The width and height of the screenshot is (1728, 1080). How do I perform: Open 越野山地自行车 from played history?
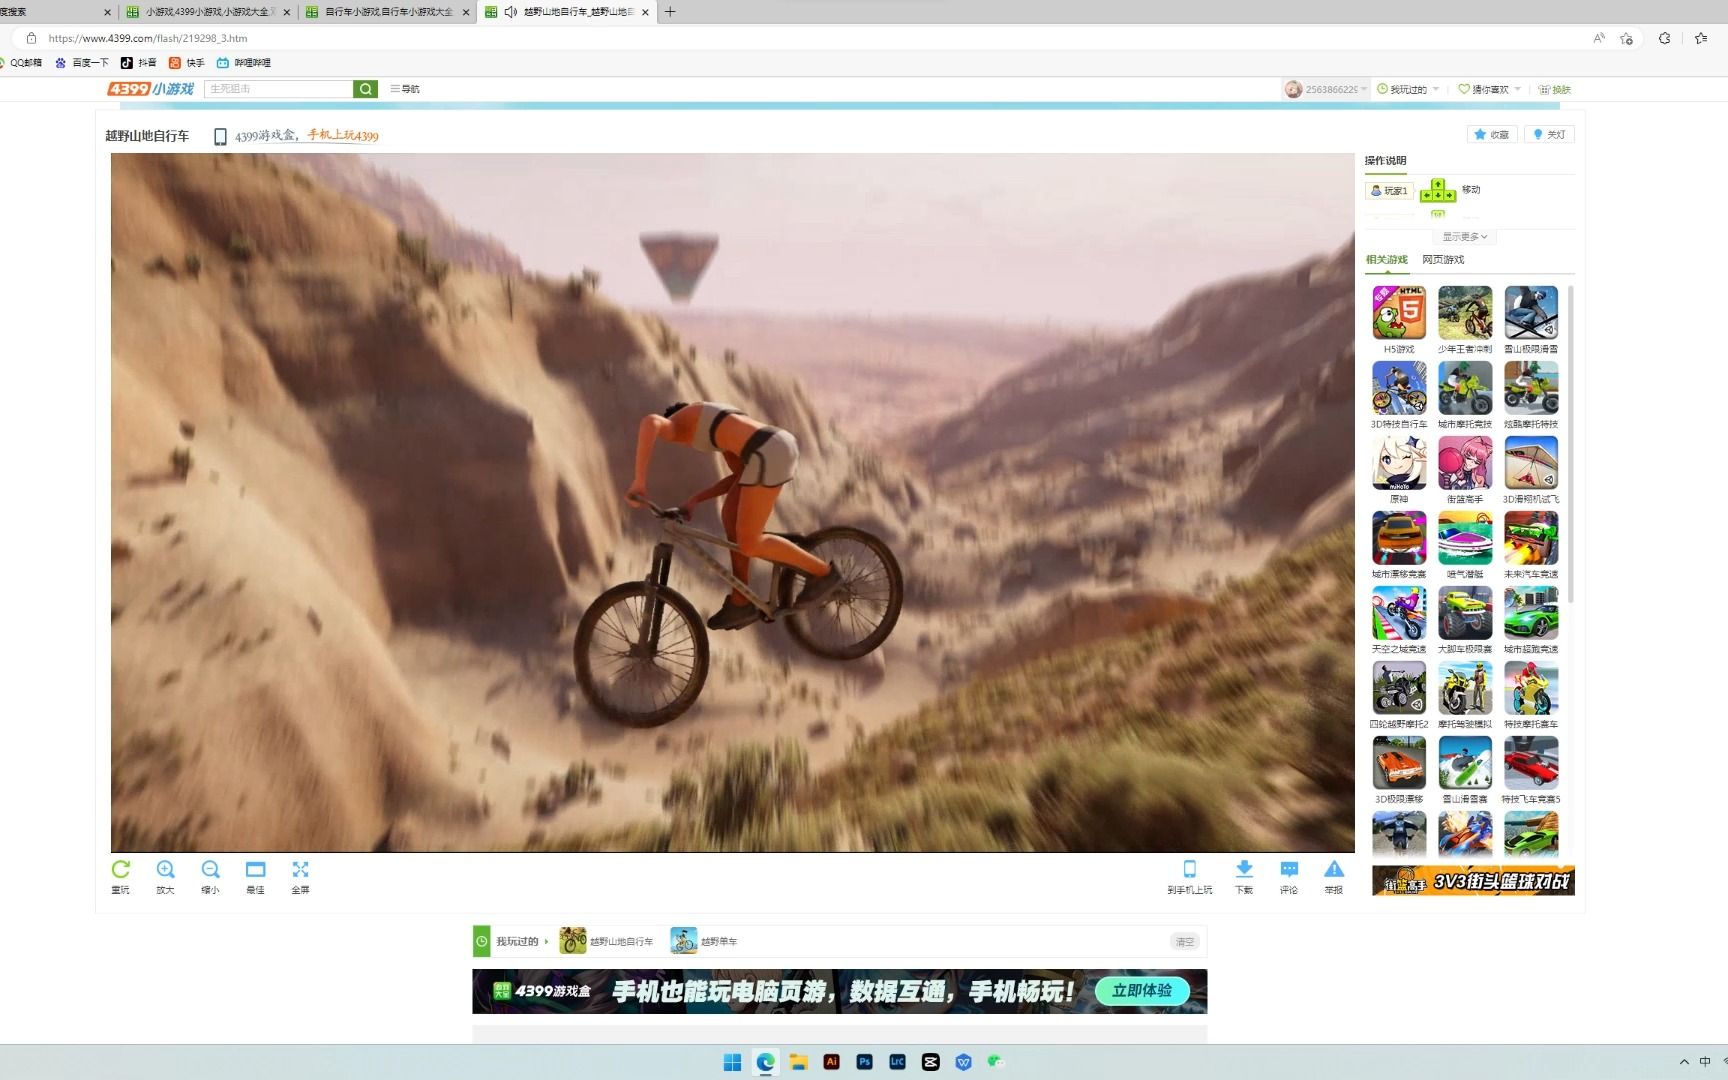(606, 941)
